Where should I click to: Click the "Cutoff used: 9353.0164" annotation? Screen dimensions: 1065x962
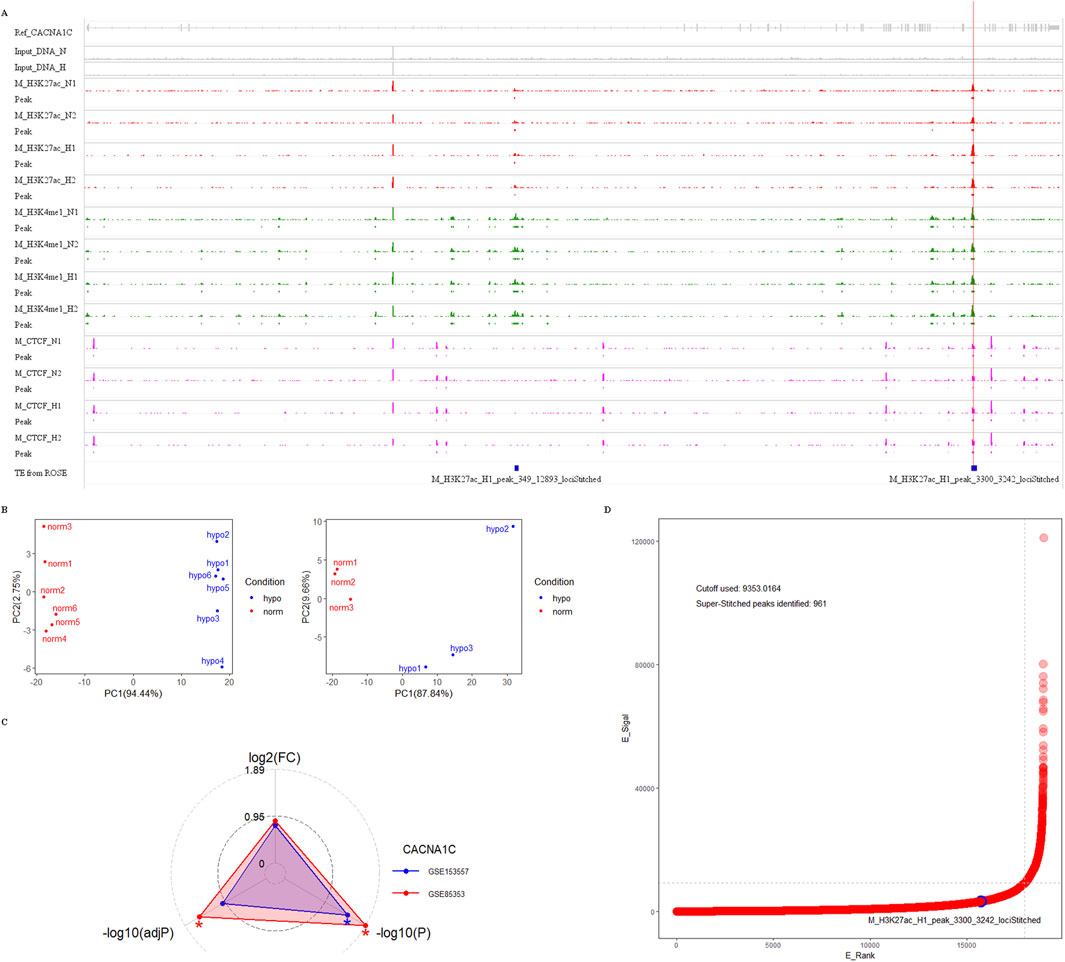coord(738,588)
